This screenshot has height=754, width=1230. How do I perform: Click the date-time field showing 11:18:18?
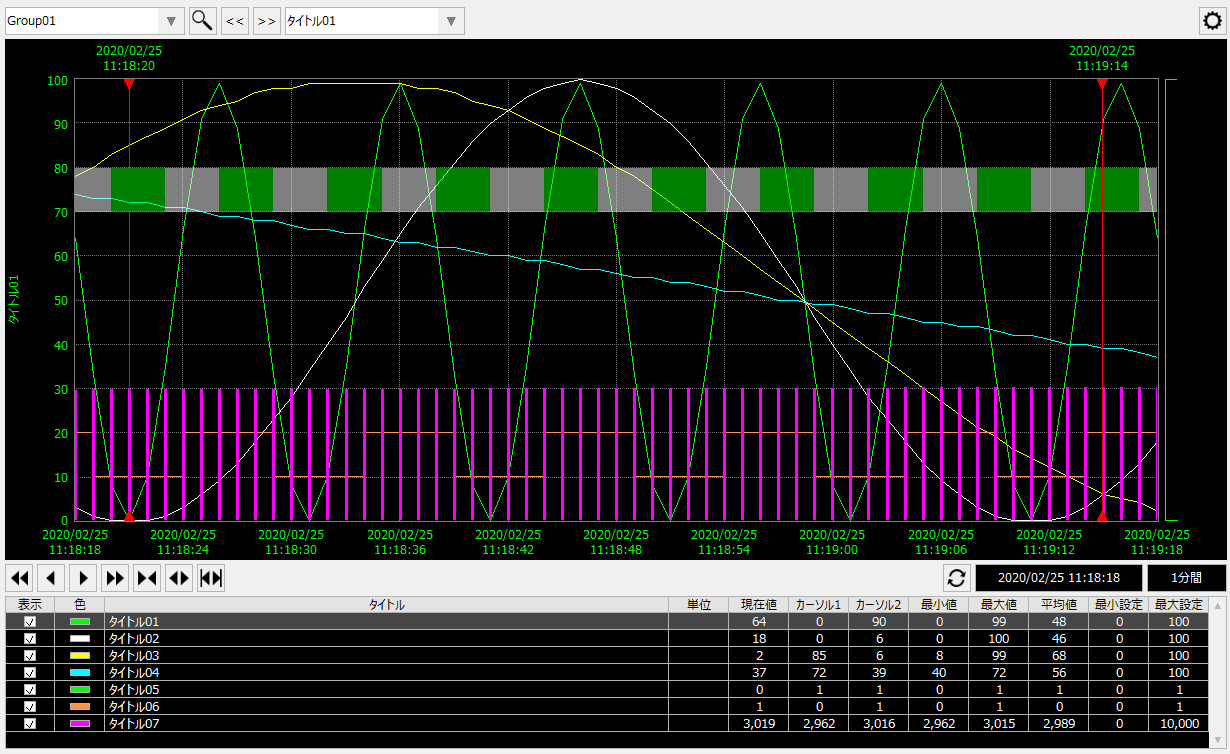1057,577
